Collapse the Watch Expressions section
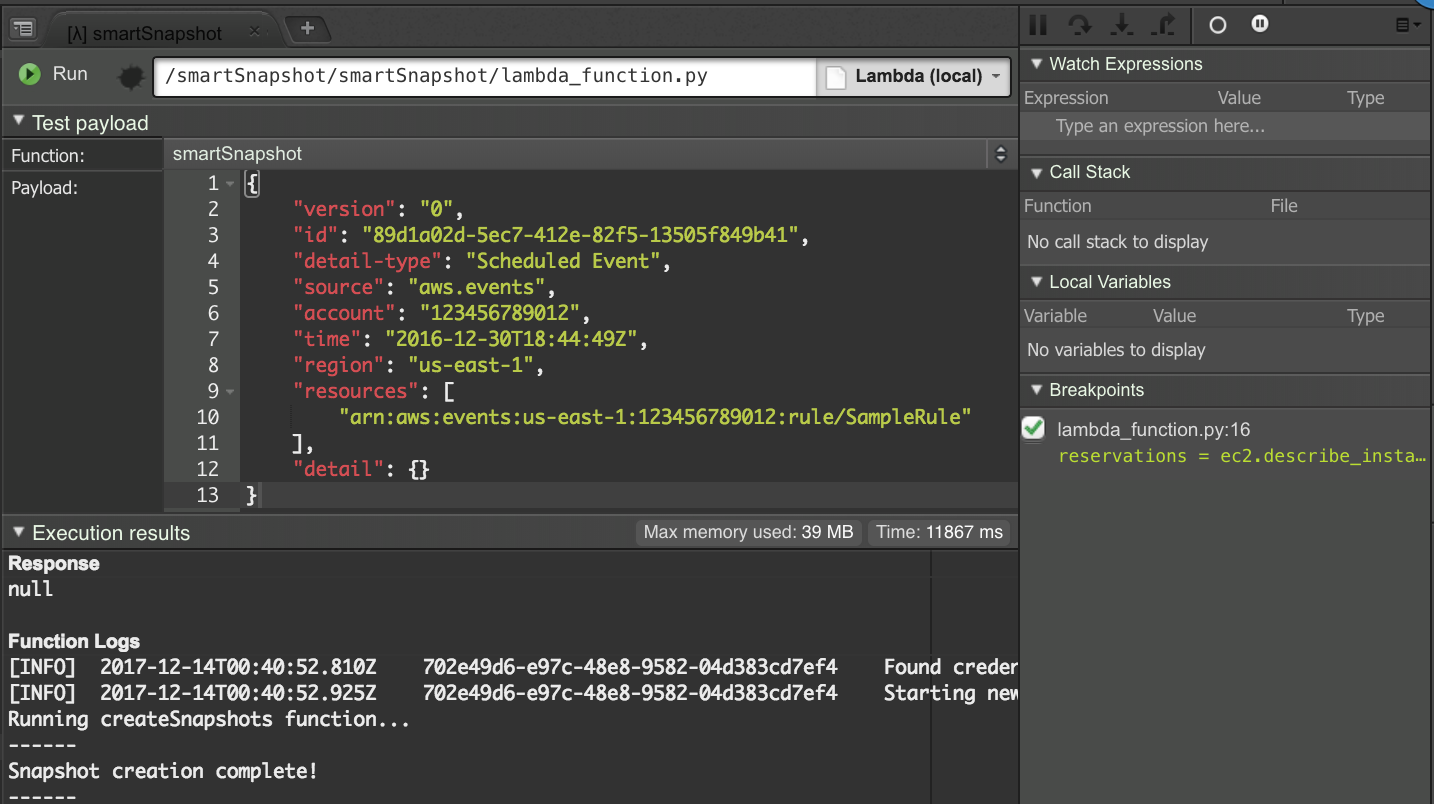This screenshot has width=1434, height=804. point(1035,64)
